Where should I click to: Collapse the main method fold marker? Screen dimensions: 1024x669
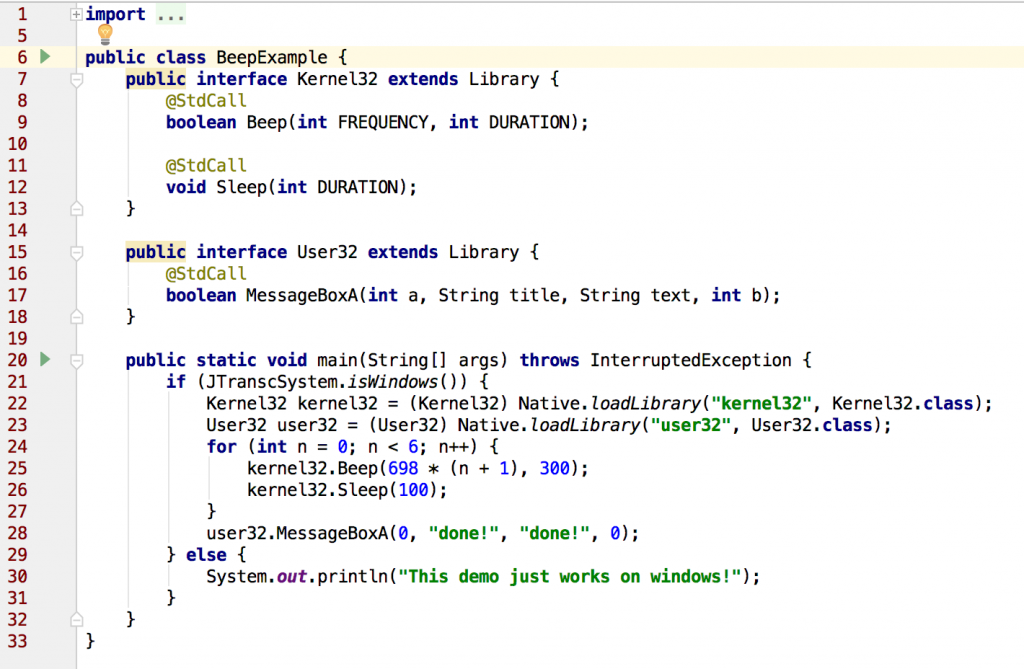(x=76, y=361)
